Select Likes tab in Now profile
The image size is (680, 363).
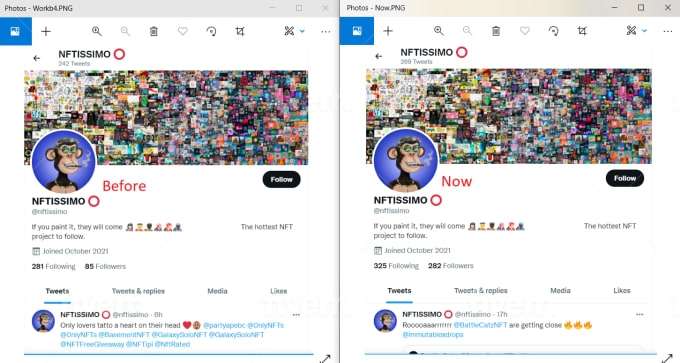tap(622, 291)
